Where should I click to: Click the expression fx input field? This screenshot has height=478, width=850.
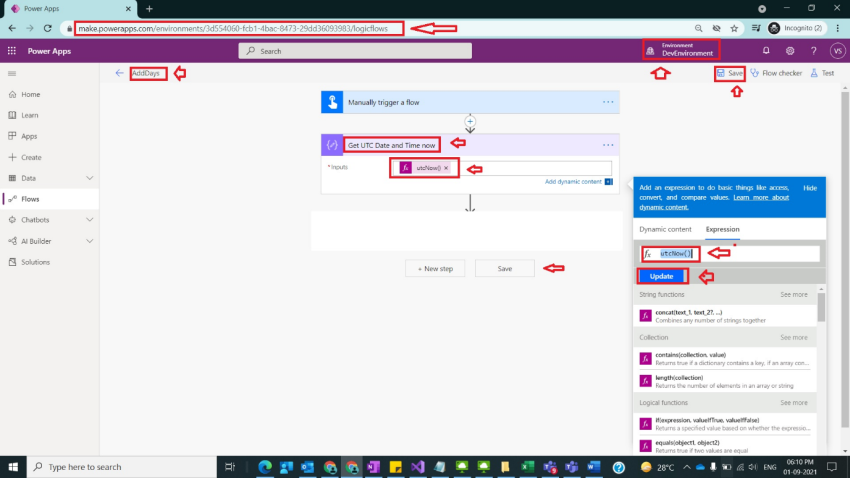click(x=731, y=254)
